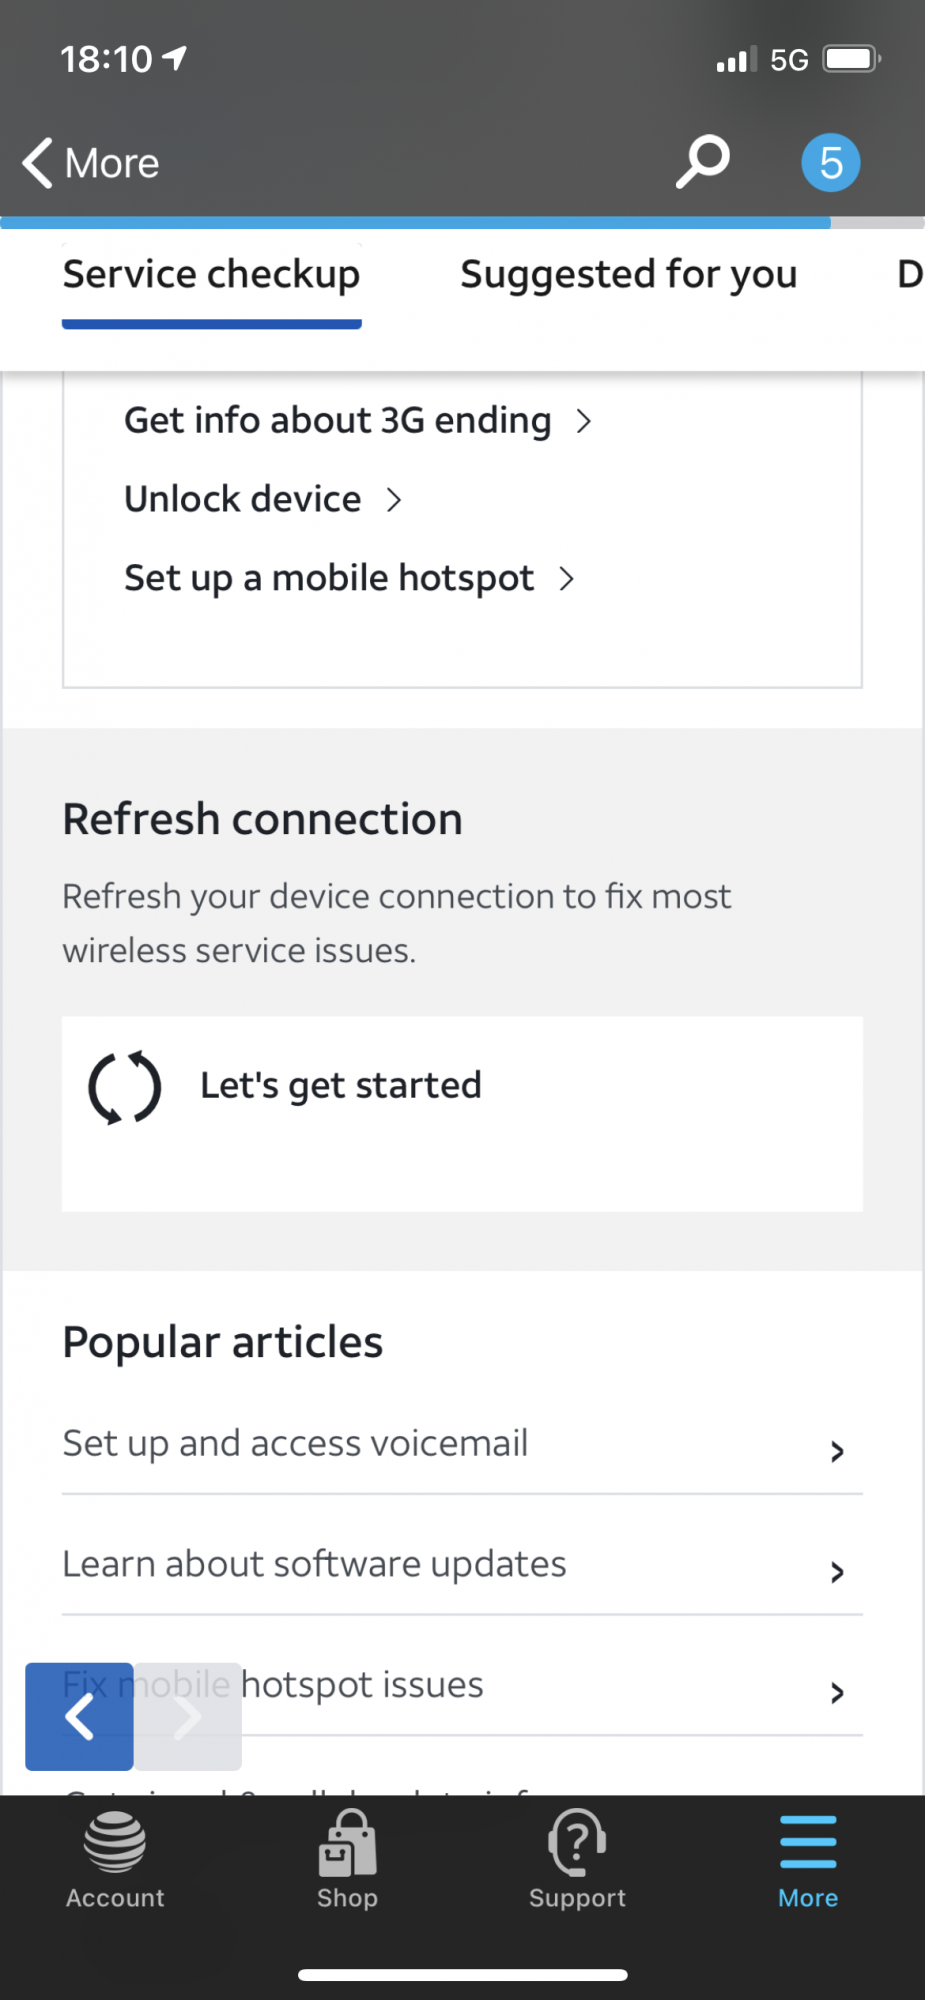This screenshot has height=2000, width=925.
Task: Switch to the Suggested for you tab
Action: coord(628,274)
